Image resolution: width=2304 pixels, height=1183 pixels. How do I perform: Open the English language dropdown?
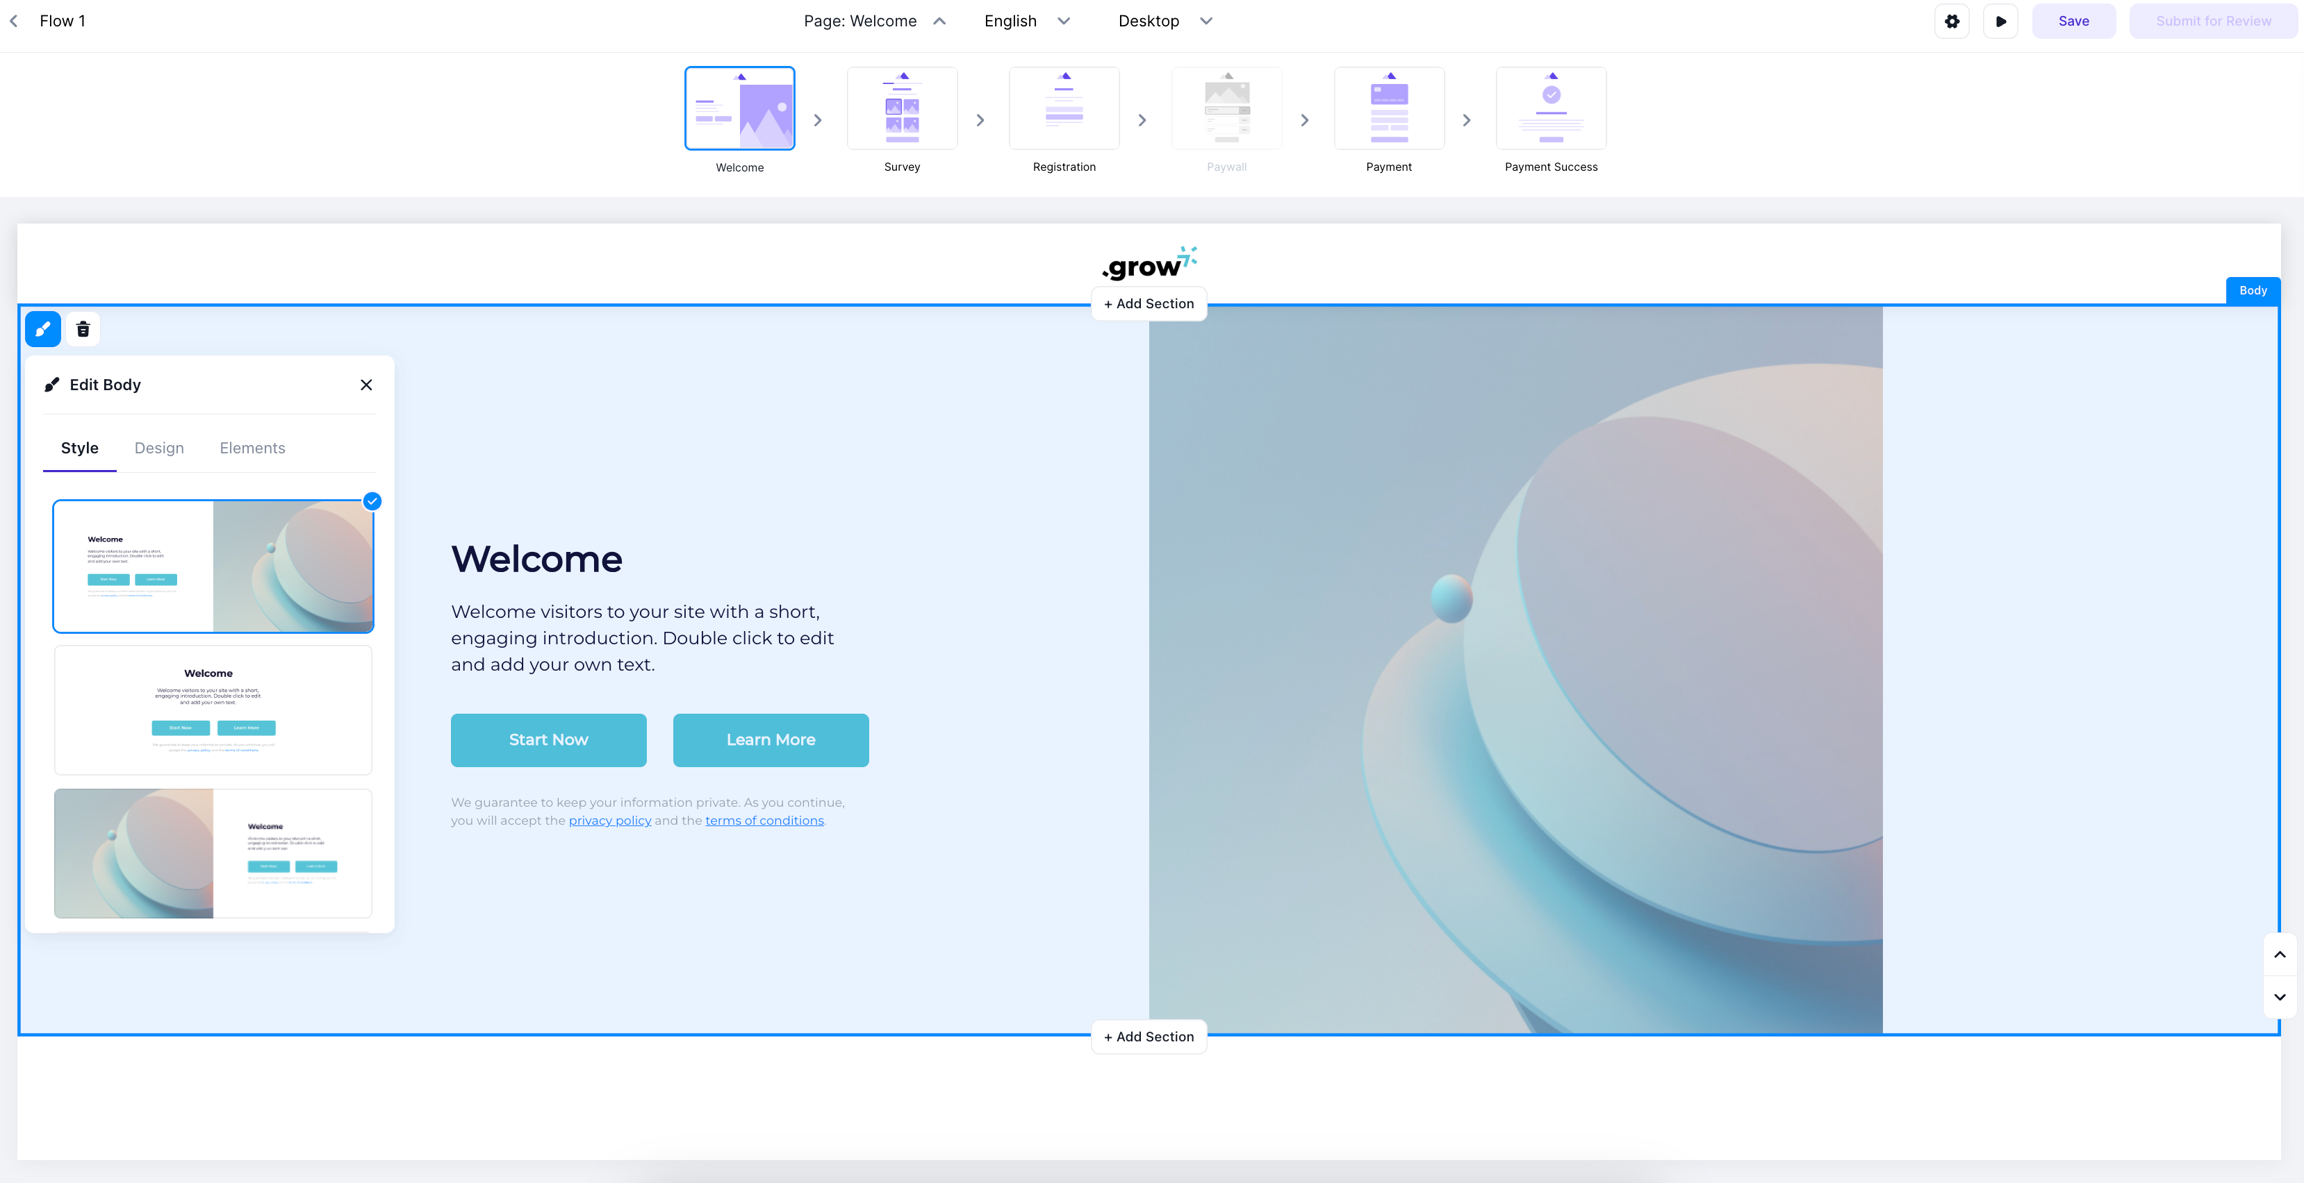1026,21
